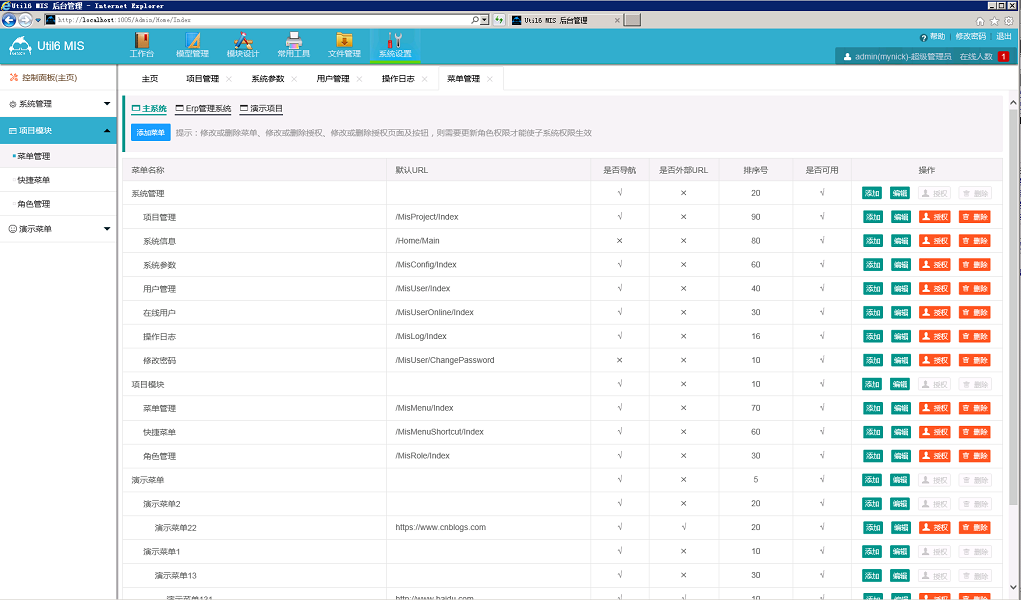Viewport: 1021px width, 600px height.
Task: Click 删除 button for 项目管理 row
Action: 974,217
